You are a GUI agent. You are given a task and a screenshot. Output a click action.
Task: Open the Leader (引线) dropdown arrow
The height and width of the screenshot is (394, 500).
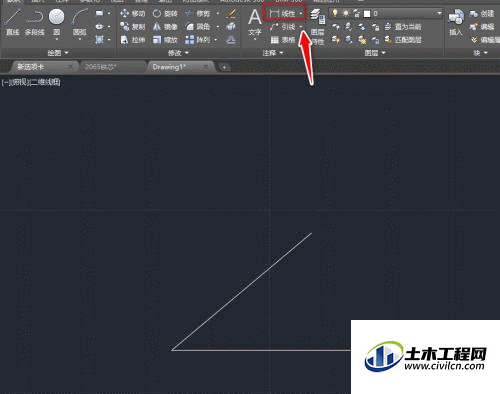(x=301, y=27)
